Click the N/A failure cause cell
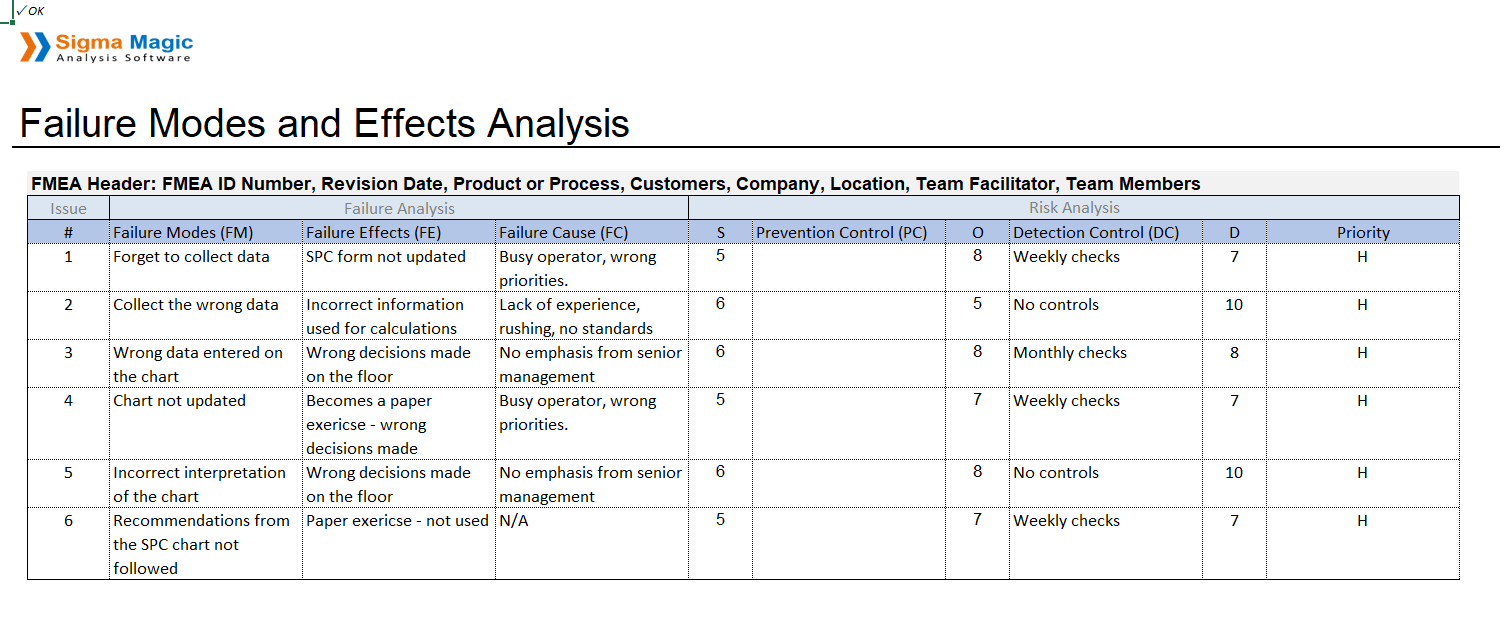 tap(592, 544)
